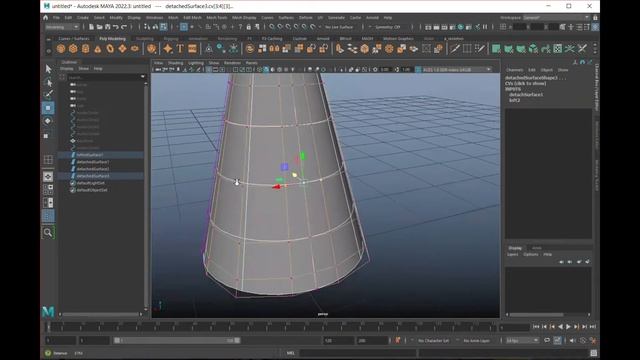The height and width of the screenshot is (360, 640).
Task: Activate the Move tool in toolbox
Action: click(48, 108)
